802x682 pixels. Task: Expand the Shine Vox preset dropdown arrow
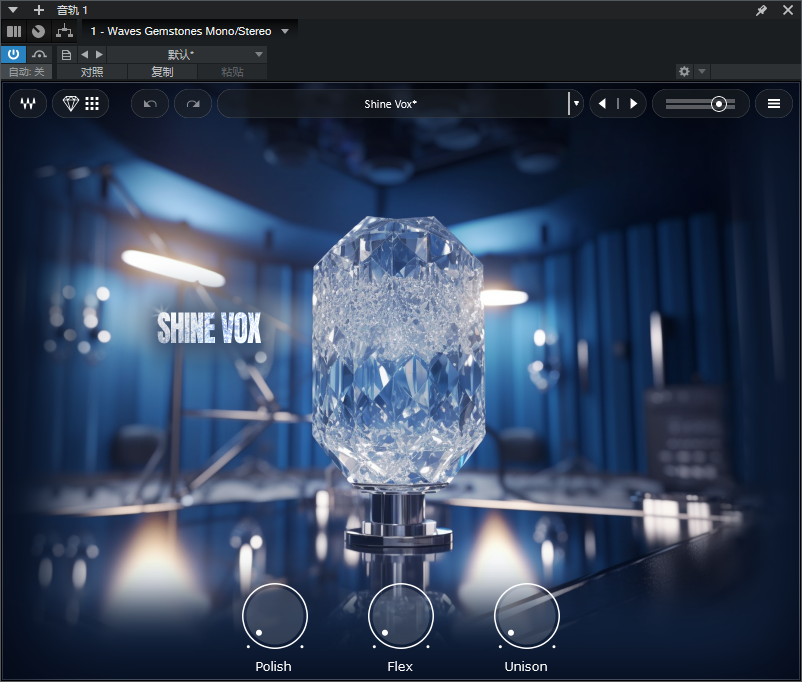coord(576,104)
